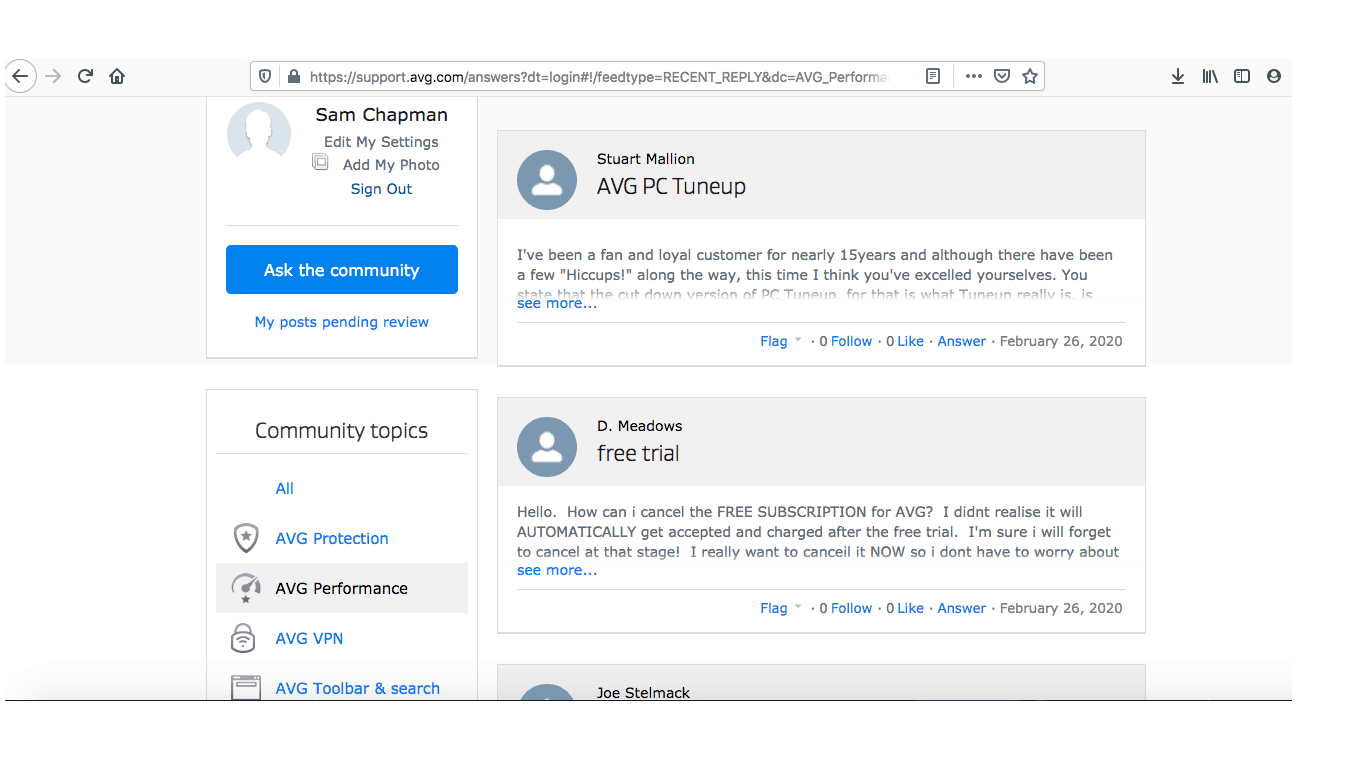Answer the AVG PC Tuneup post
The height and width of the screenshot is (768, 1366).
tap(962, 341)
